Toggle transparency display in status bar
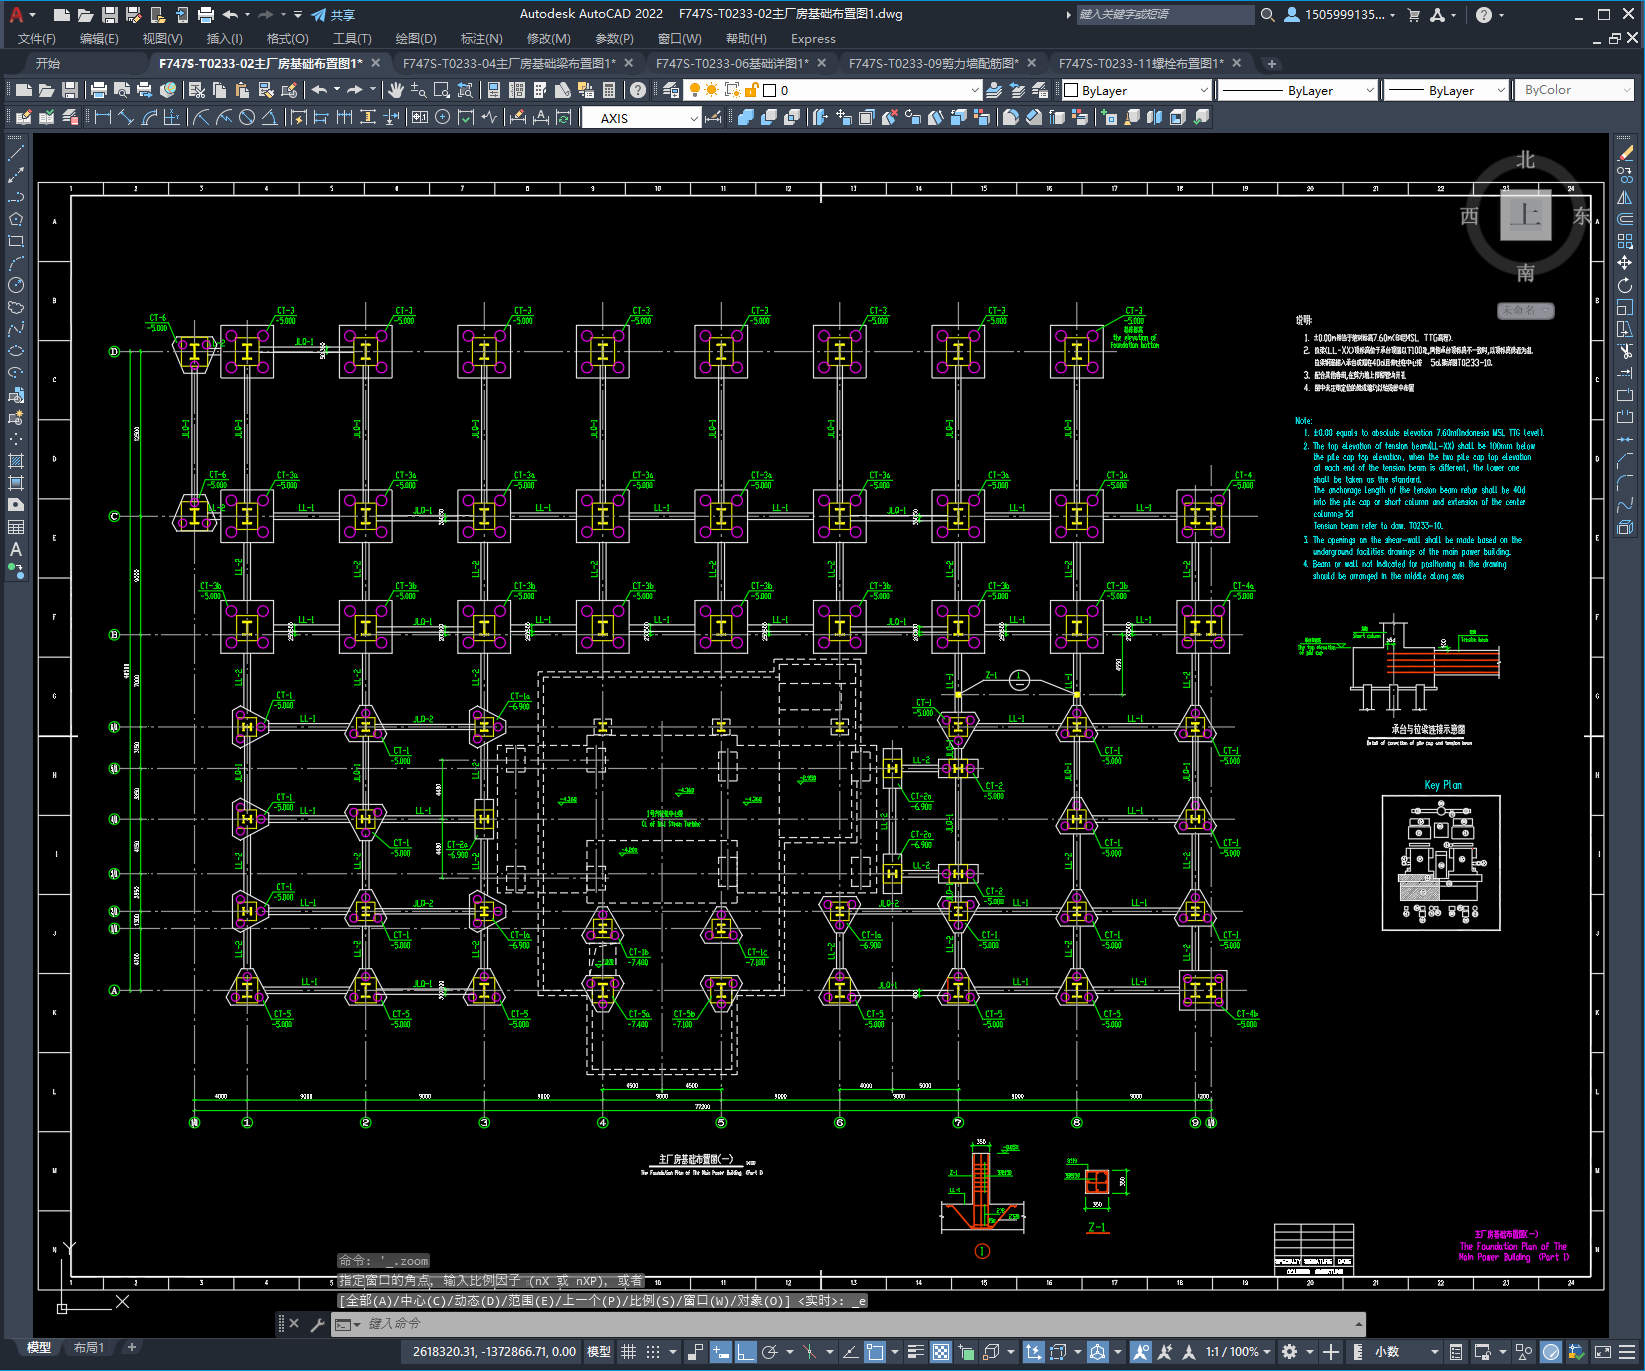 (941, 1352)
